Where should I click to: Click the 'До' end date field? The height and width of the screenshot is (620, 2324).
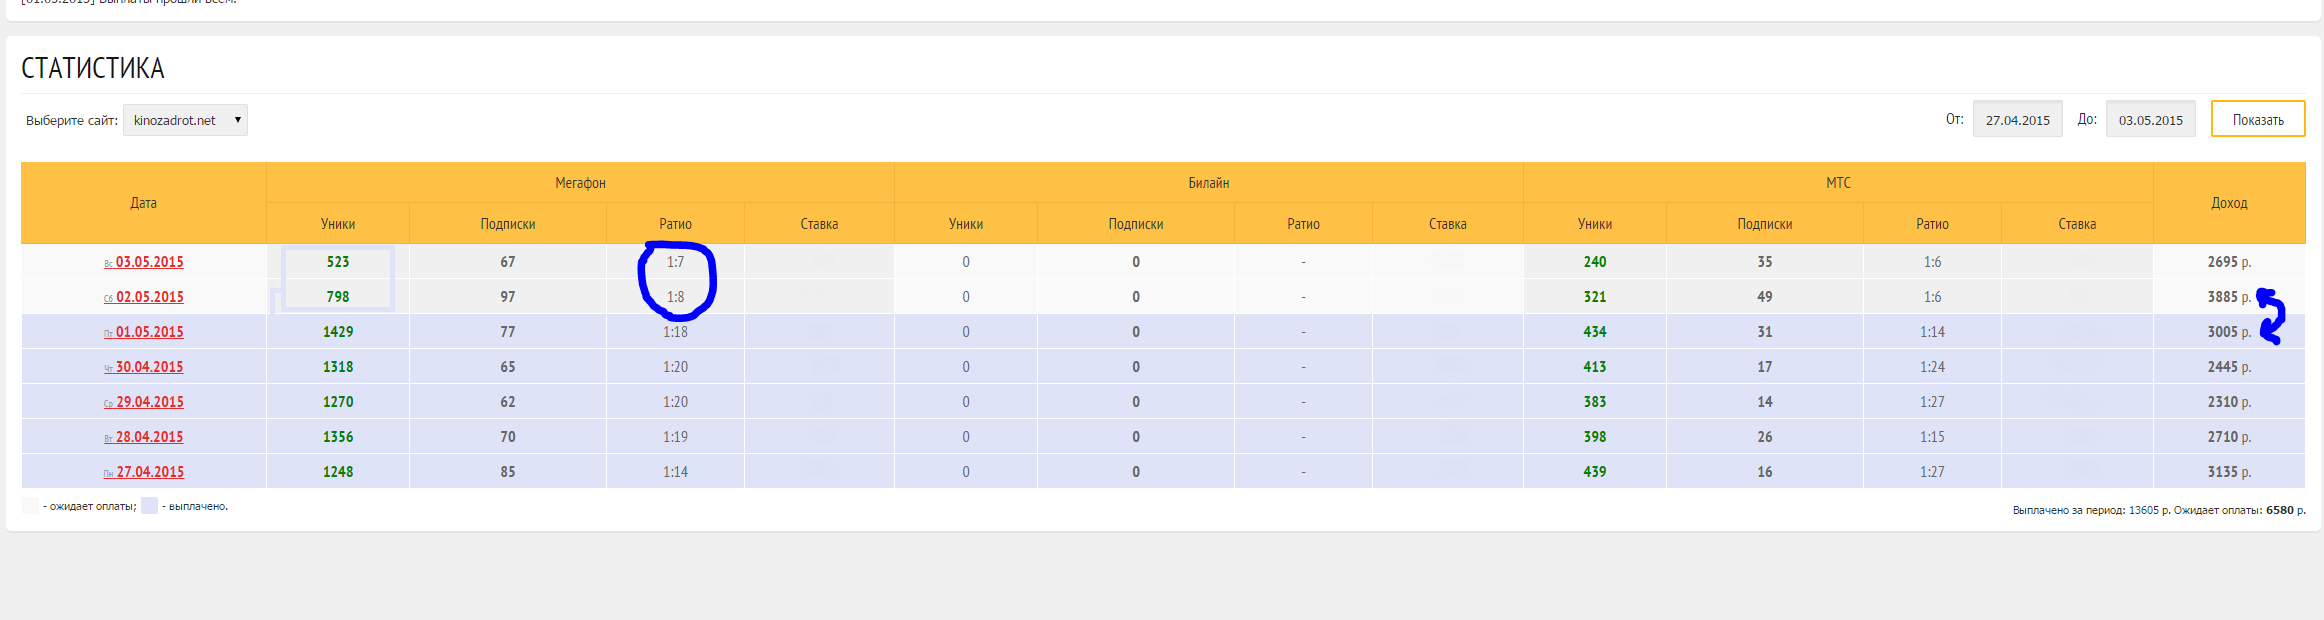coord(2150,120)
